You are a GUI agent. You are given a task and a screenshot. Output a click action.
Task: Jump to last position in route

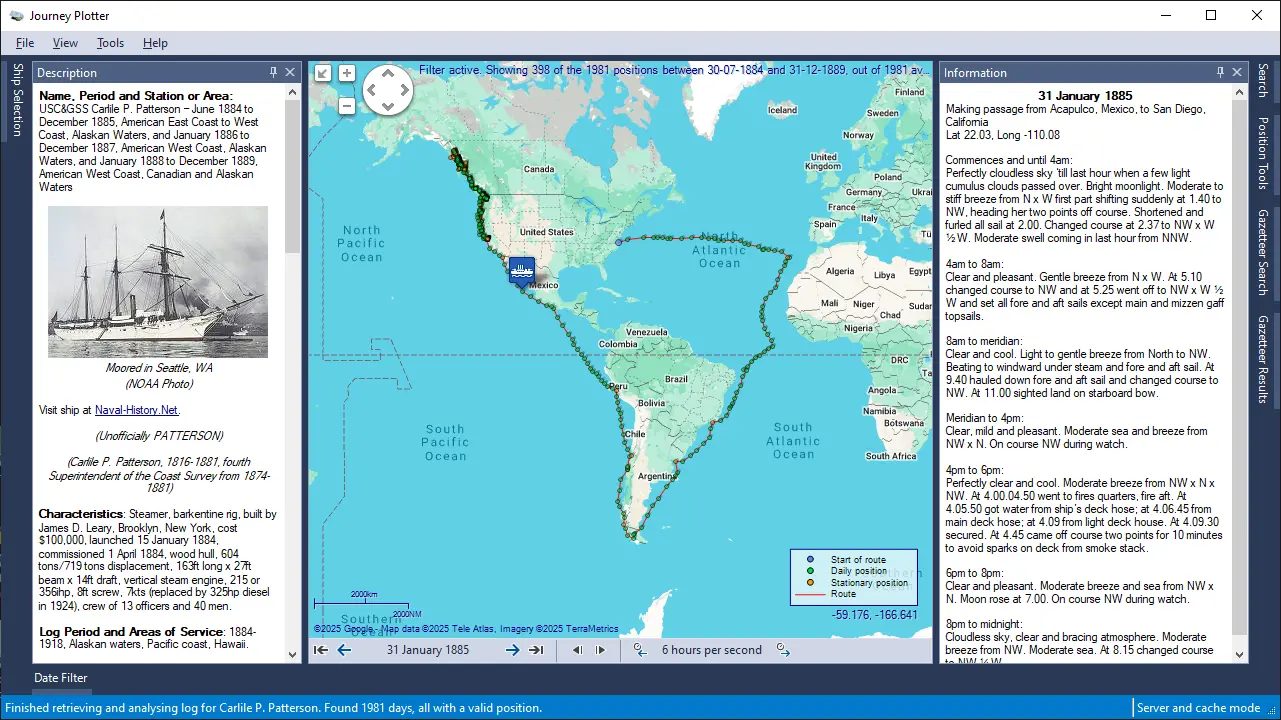click(x=536, y=650)
